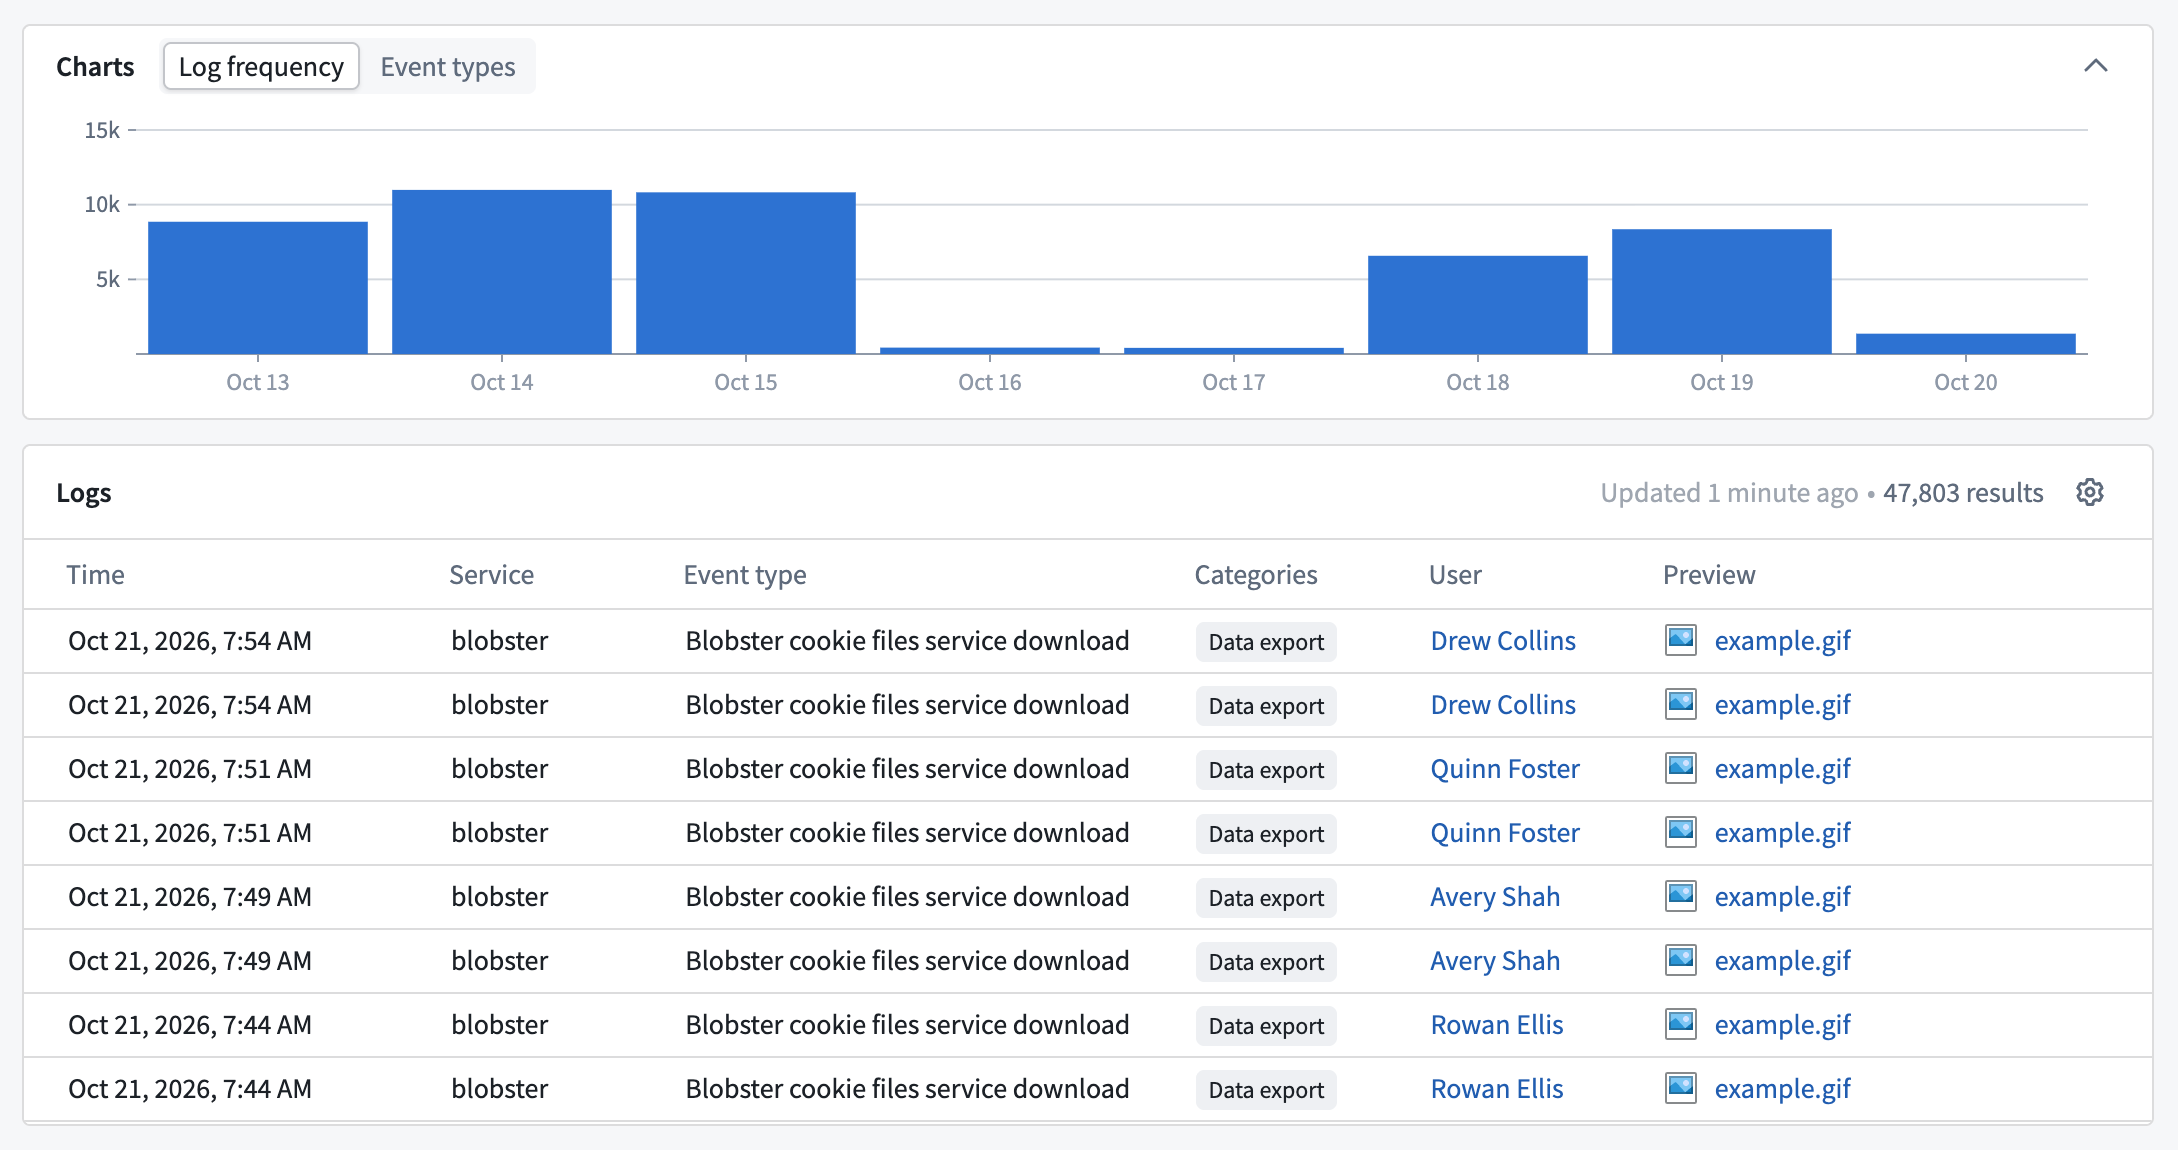This screenshot has height=1150, width=2178.
Task: Open example.gif in second Avery Shah row
Action: [x=1783, y=961]
